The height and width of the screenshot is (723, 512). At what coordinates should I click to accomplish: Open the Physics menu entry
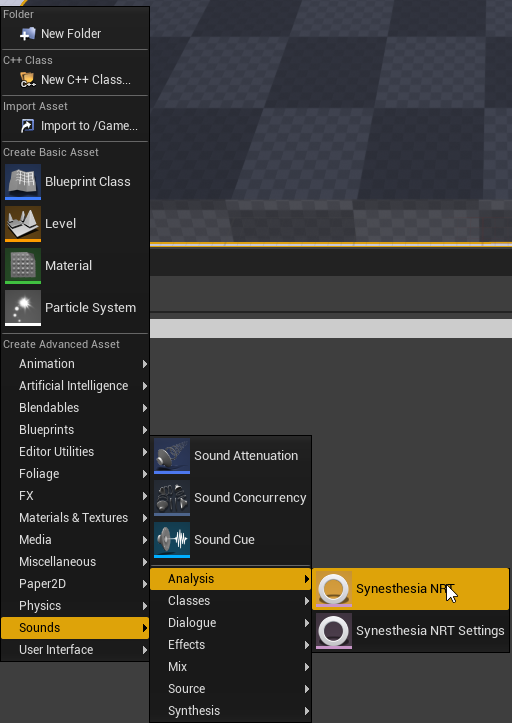(75, 606)
